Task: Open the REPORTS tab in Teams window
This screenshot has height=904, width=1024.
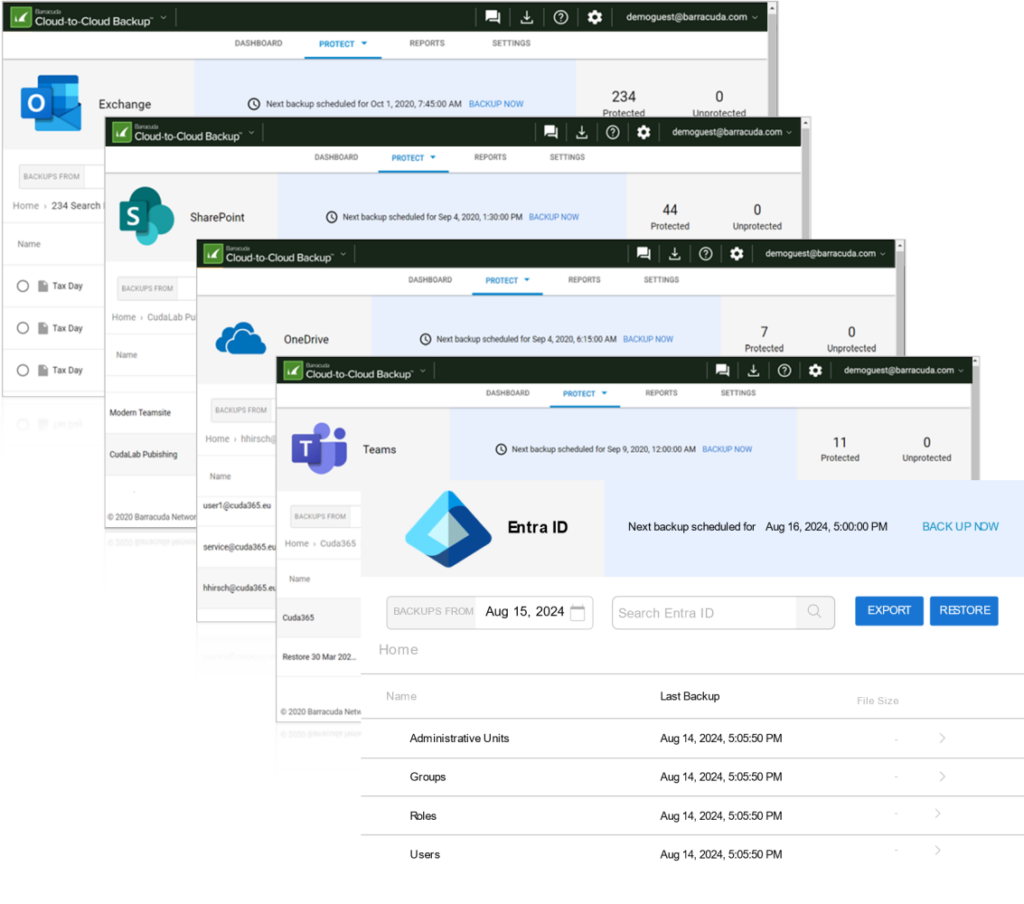Action: point(662,393)
